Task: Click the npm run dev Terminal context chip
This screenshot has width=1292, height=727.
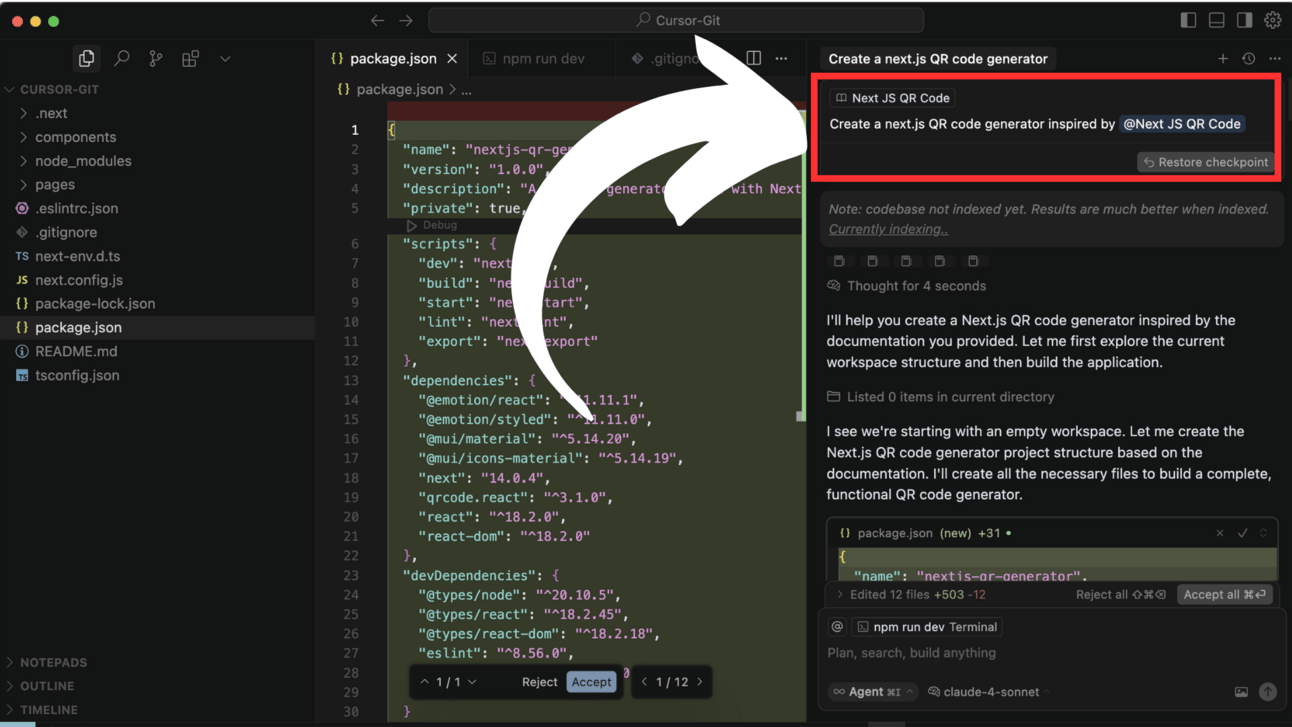Action: click(x=927, y=627)
